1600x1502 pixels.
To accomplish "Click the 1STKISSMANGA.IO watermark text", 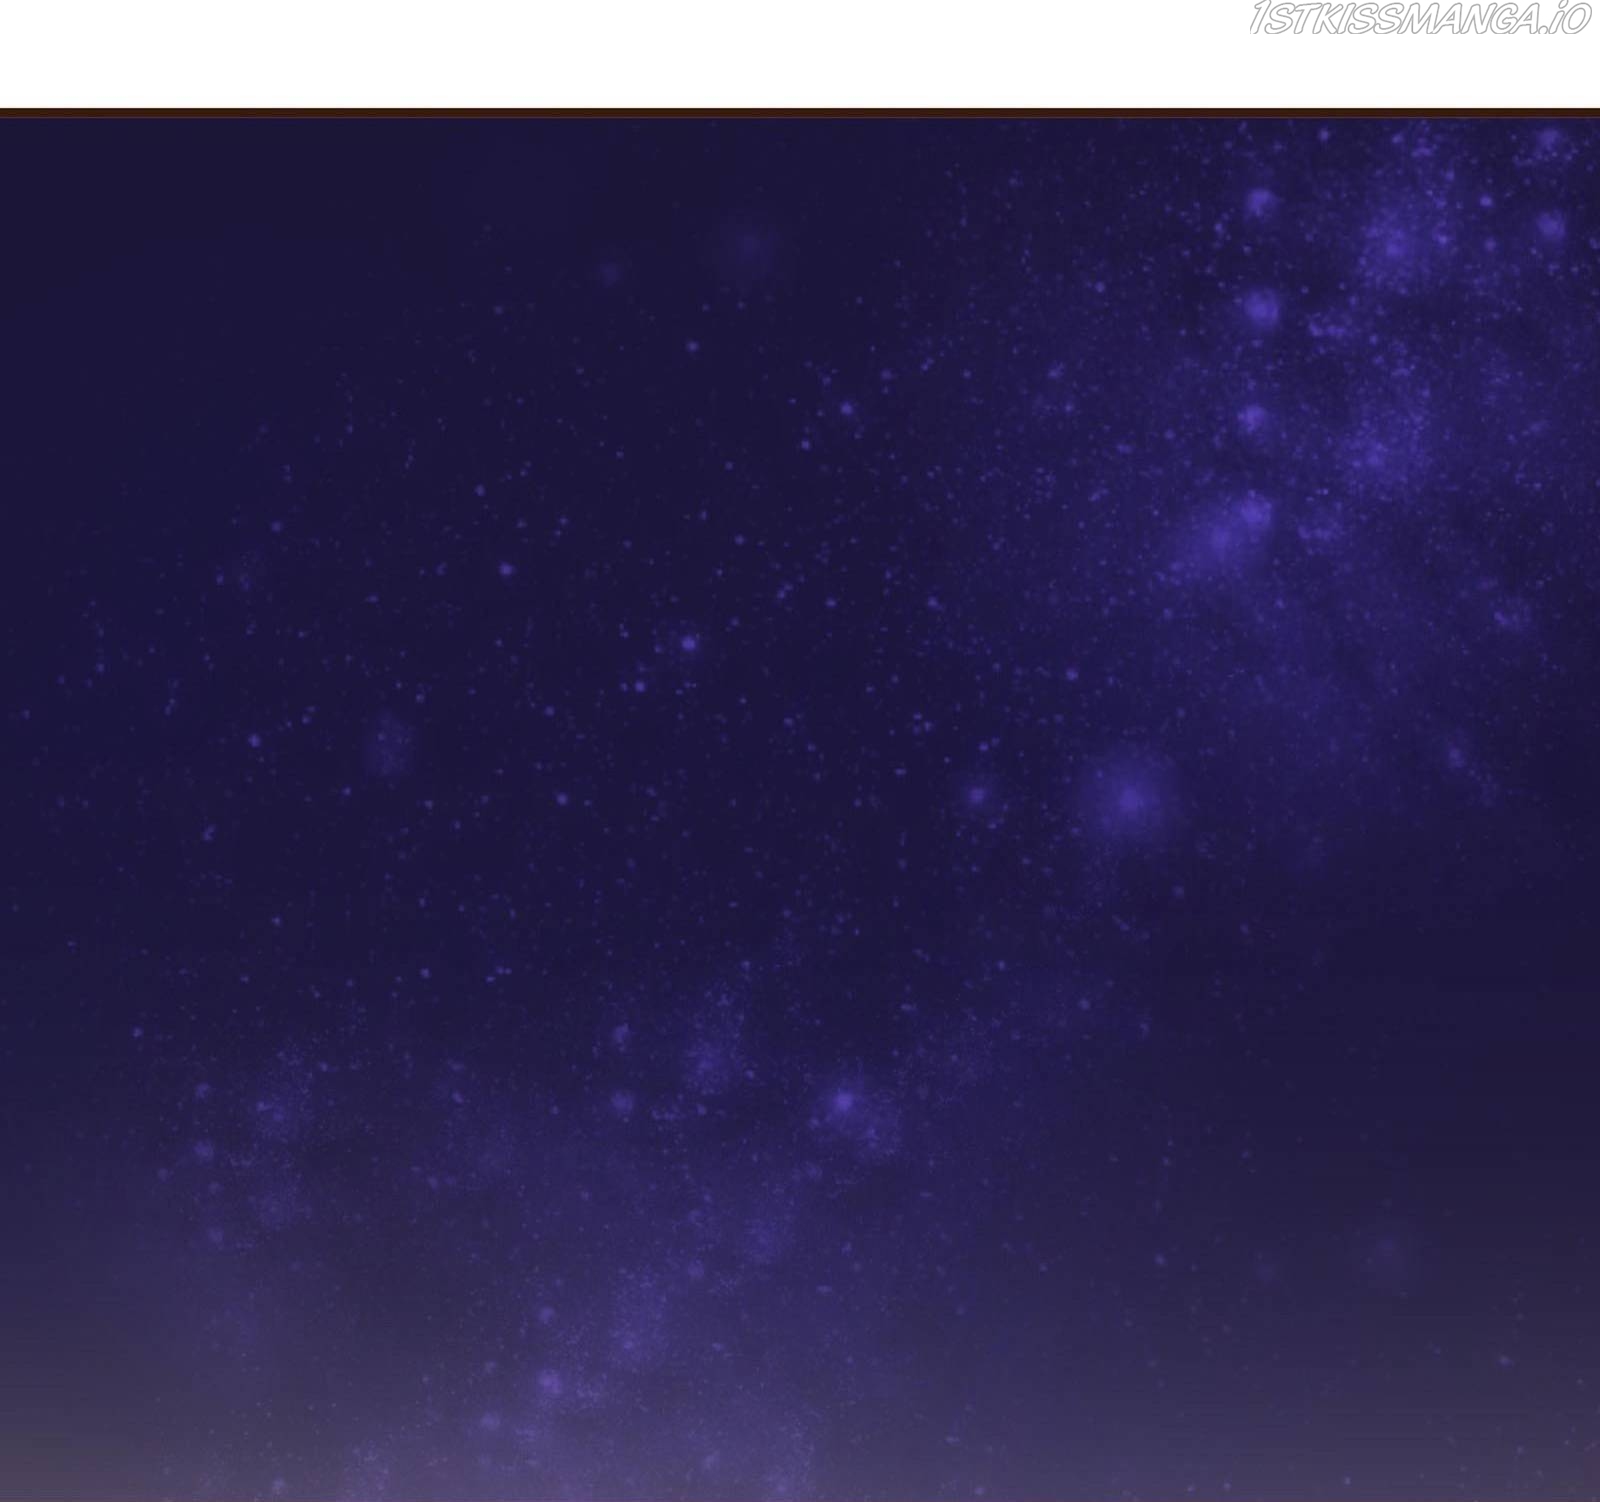I will point(1419,19).
